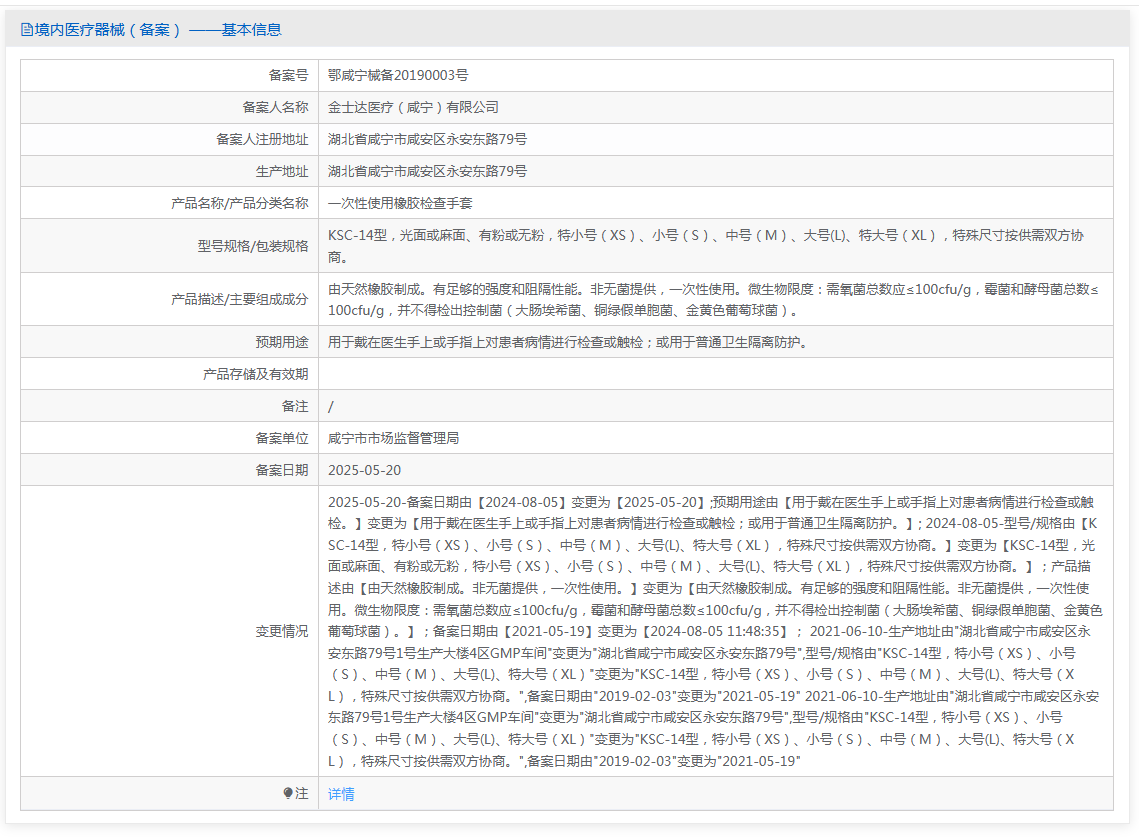Click the 备案人注册地址 label
Screen dimensions: 1139x837
pos(262,140)
